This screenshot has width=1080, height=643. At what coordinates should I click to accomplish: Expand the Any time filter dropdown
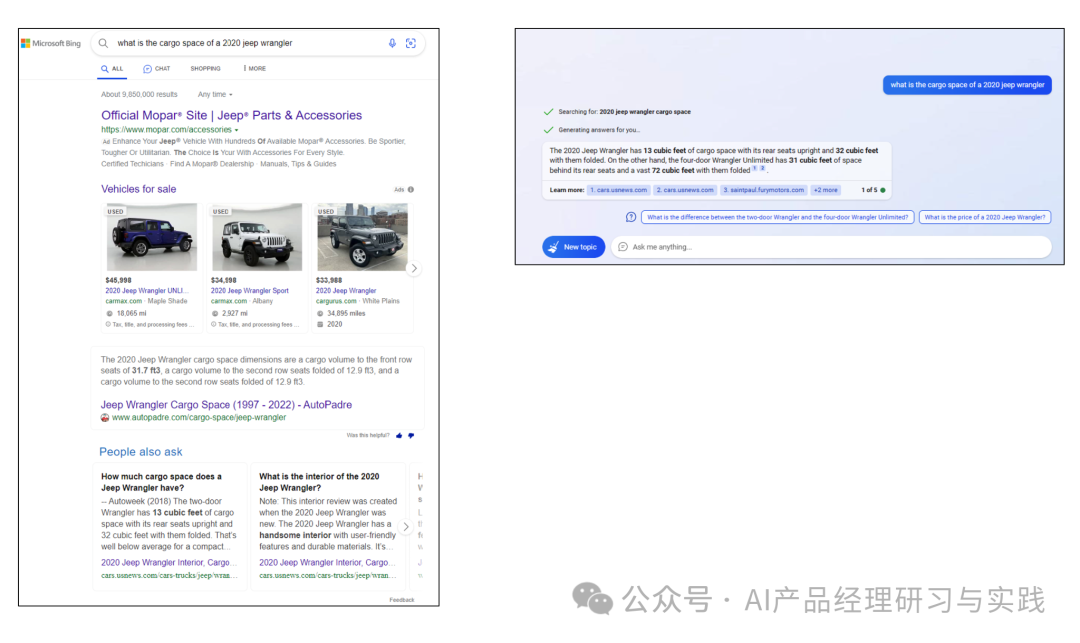(215, 94)
